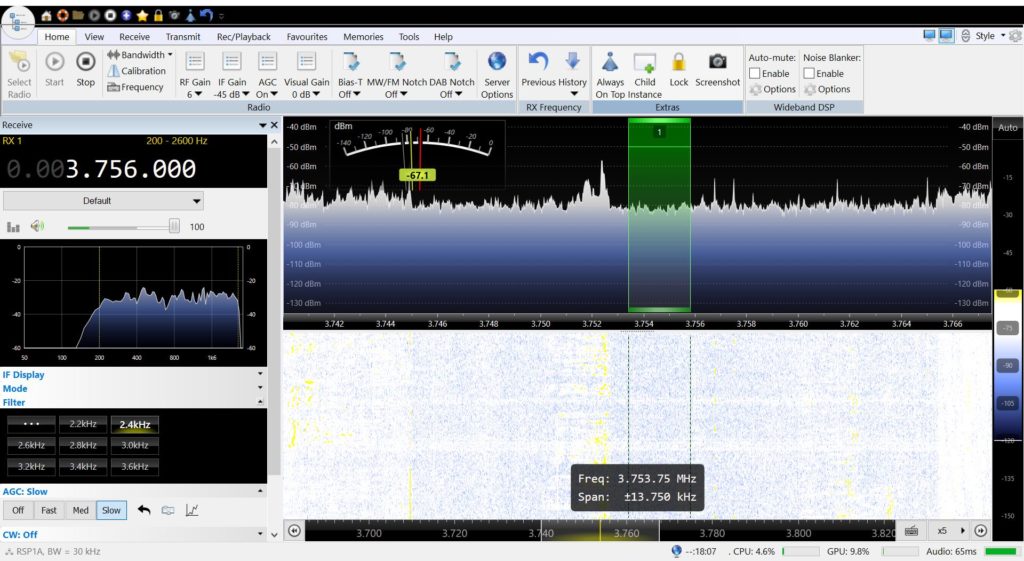This screenshot has height=561, width=1024.
Task: Open the Bandwidth dropdown
Action: tap(140, 55)
